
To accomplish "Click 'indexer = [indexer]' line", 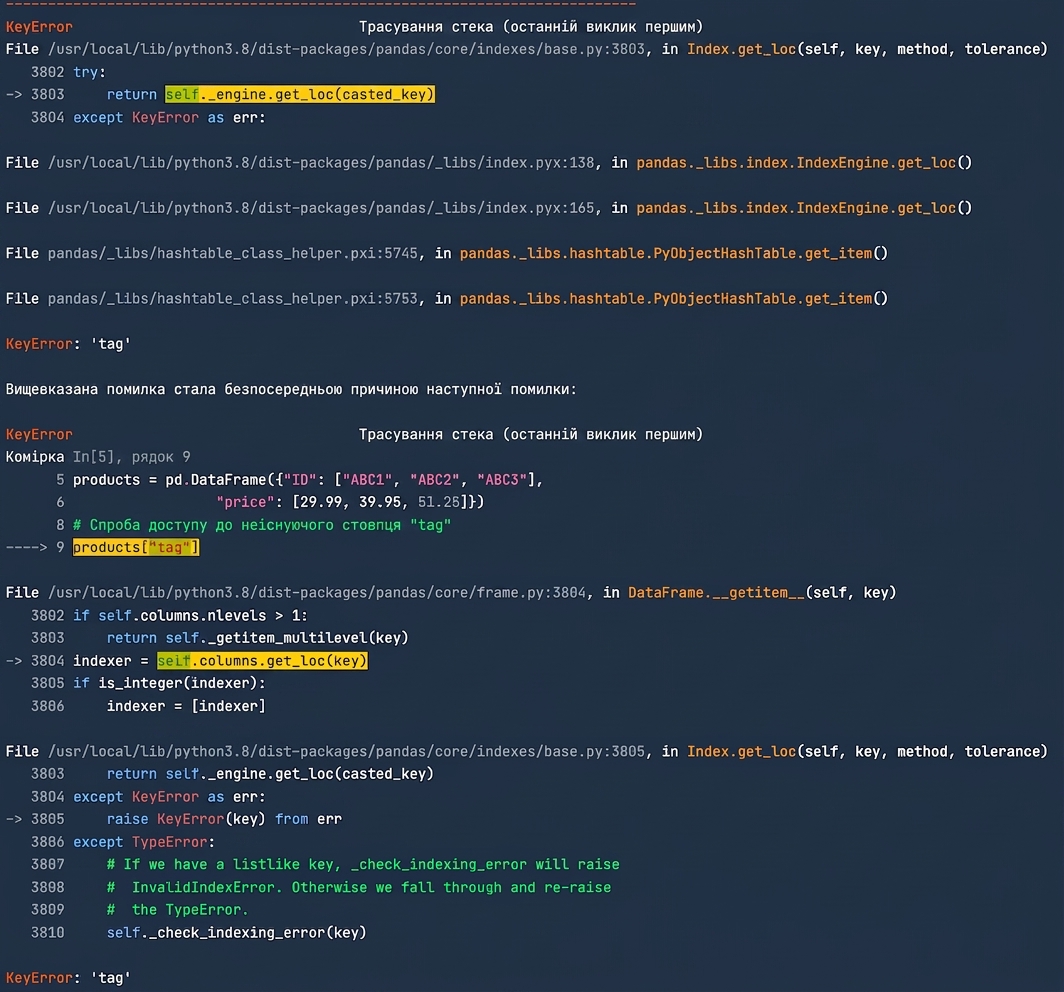I will [186, 706].
